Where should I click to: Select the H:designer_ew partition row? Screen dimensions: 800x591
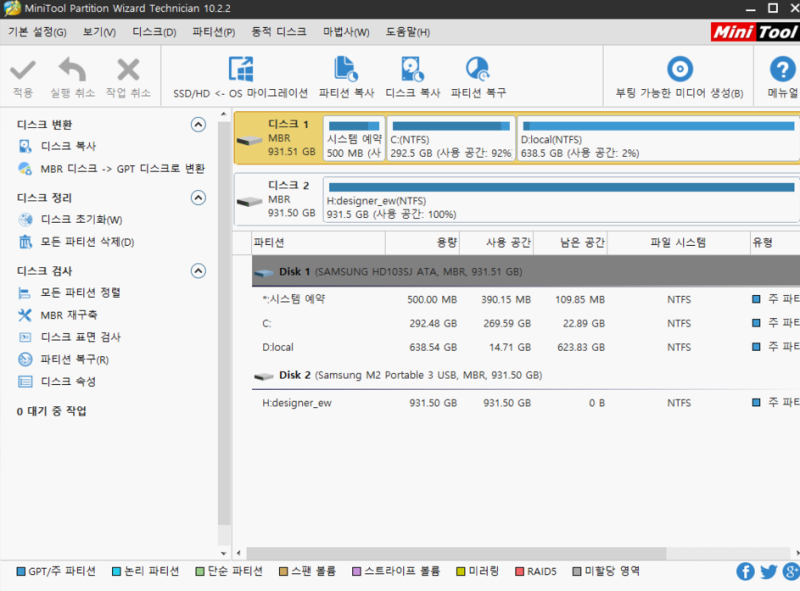[526, 403]
